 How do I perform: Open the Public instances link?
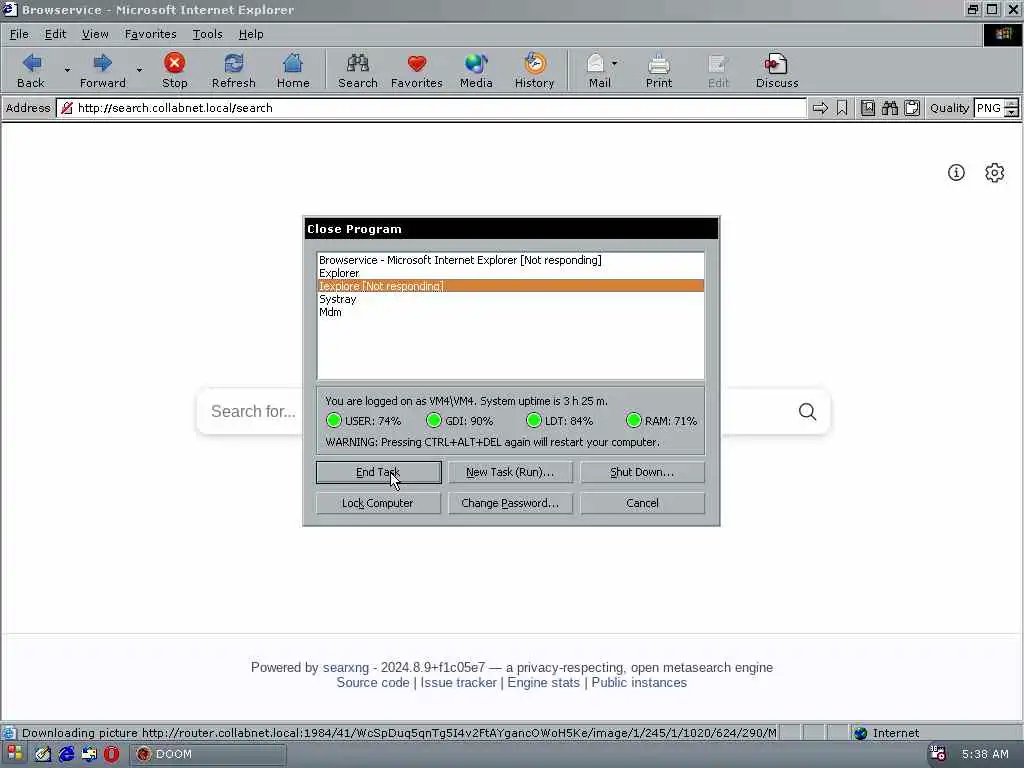639,682
